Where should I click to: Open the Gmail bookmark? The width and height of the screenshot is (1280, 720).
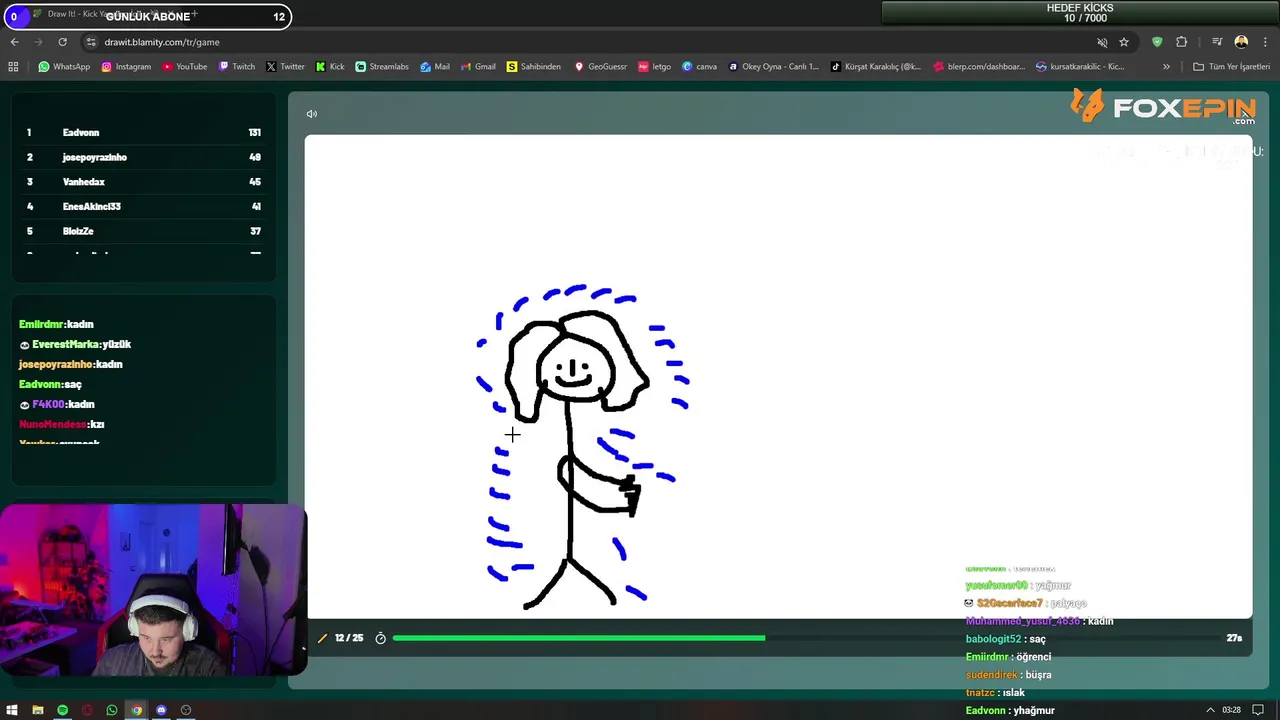pyautogui.click(x=478, y=67)
